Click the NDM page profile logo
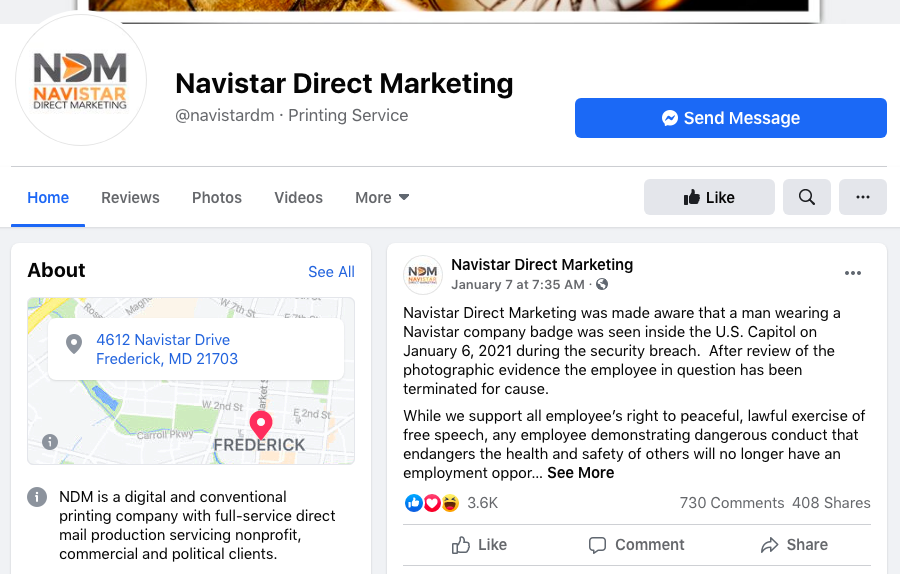Screen dimensions: 900x574 [x=80, y=80]
